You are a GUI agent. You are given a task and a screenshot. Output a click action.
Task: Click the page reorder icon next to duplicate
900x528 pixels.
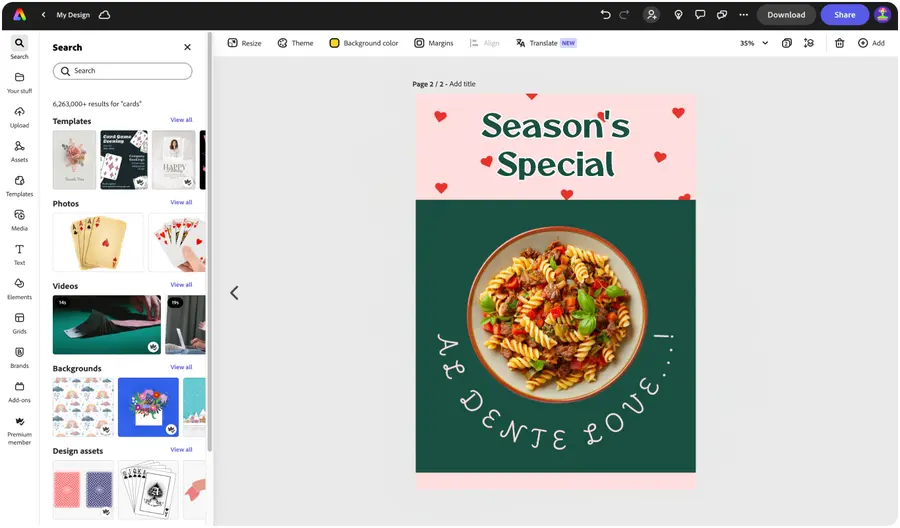(x=809, y=43)
